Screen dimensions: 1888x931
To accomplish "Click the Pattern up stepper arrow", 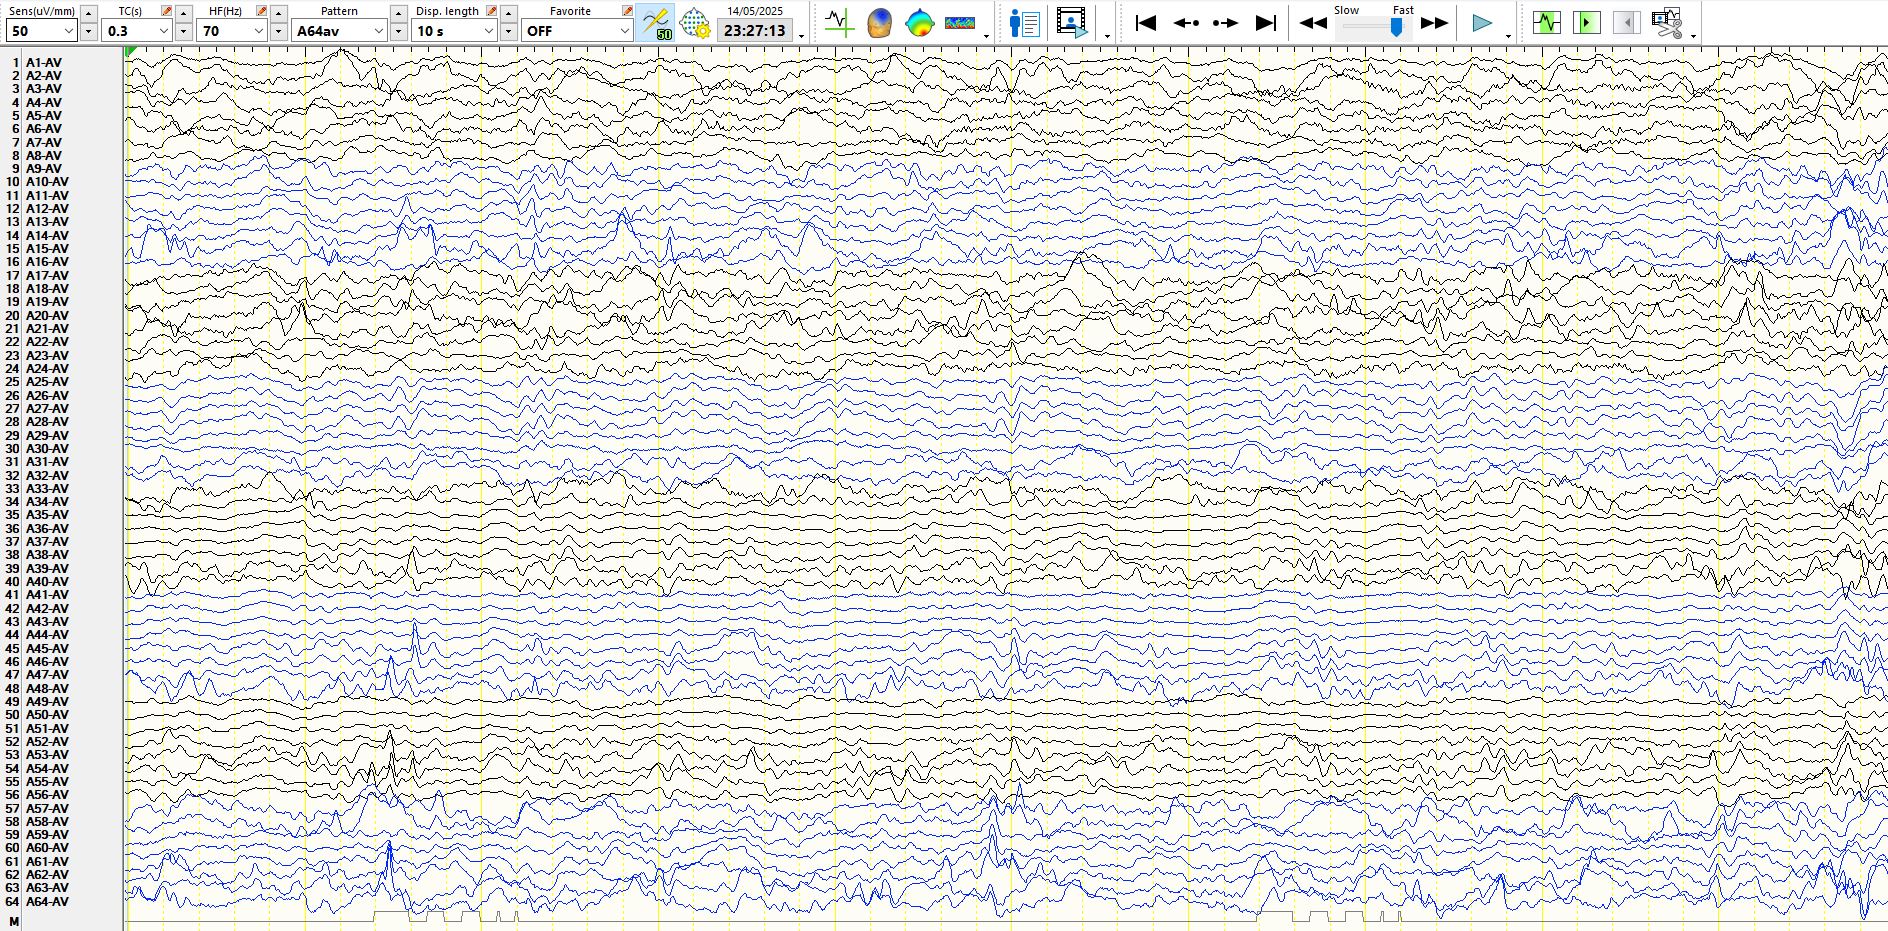I will (399, 13).
